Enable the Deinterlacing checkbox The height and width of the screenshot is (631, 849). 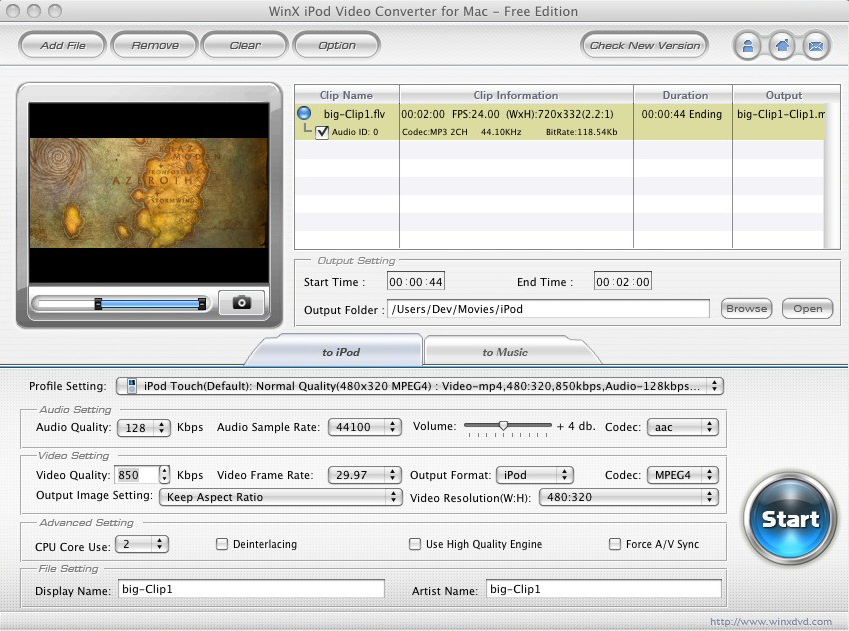click(x=222, y=544)
